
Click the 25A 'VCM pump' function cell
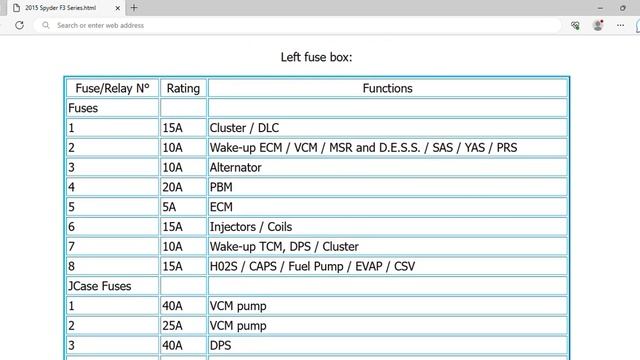(387, 326)
